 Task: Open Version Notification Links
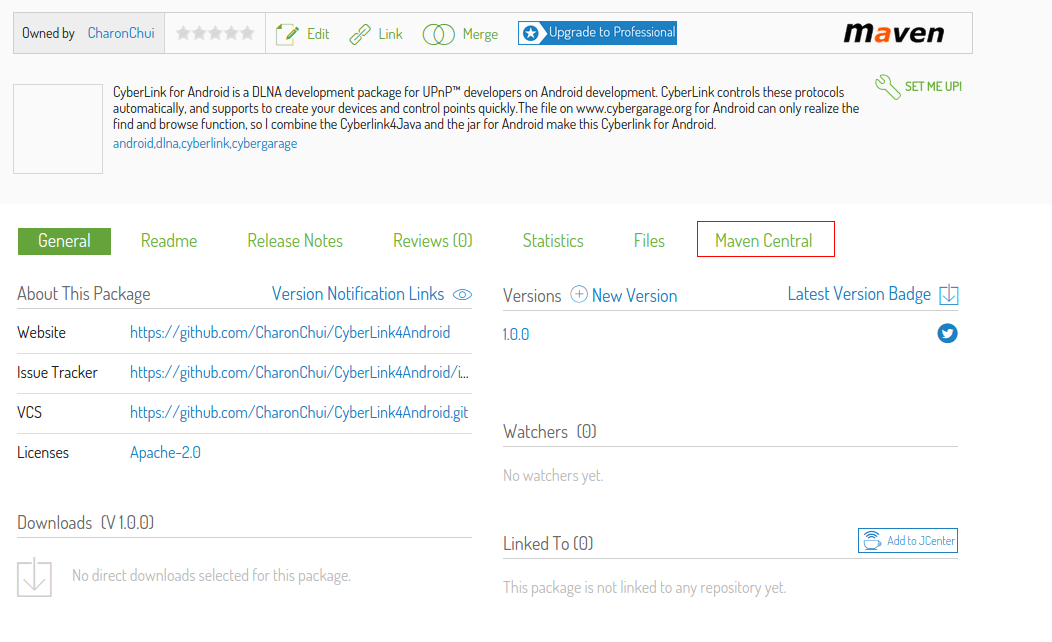[x=358, y=294]
